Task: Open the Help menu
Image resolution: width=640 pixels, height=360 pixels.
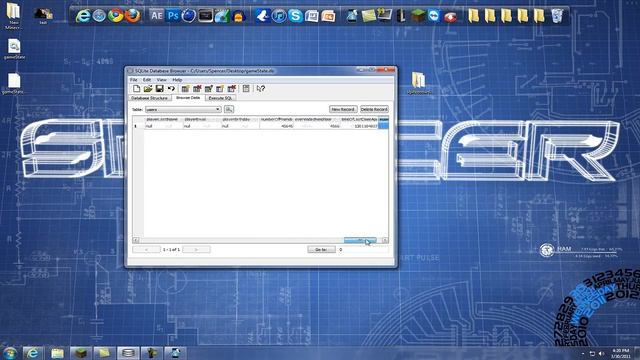Action: (x=177, y=80)
